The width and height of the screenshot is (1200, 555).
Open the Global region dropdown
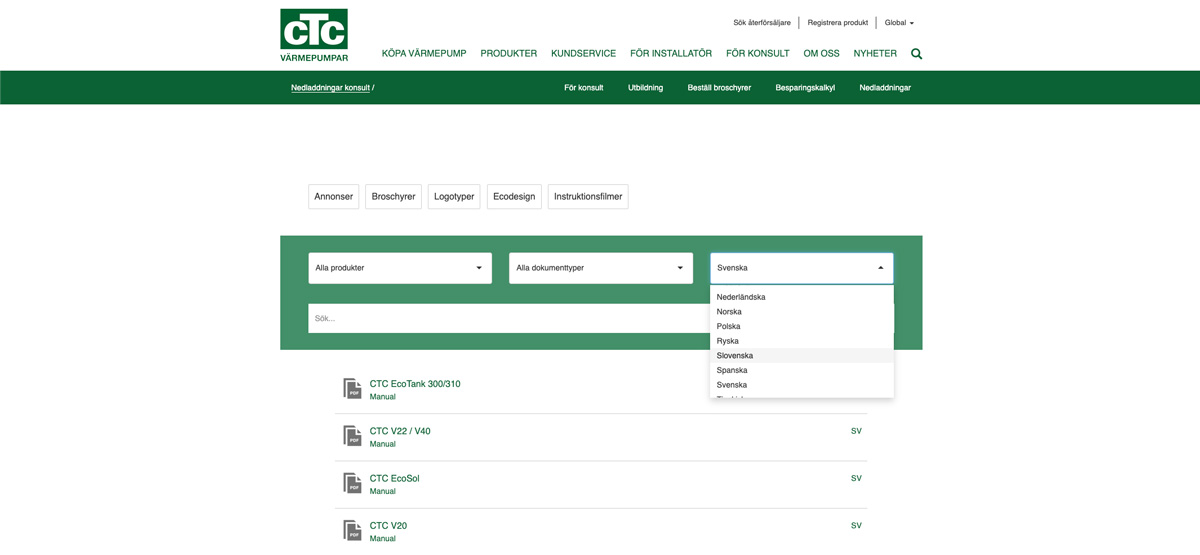[899, 23]
